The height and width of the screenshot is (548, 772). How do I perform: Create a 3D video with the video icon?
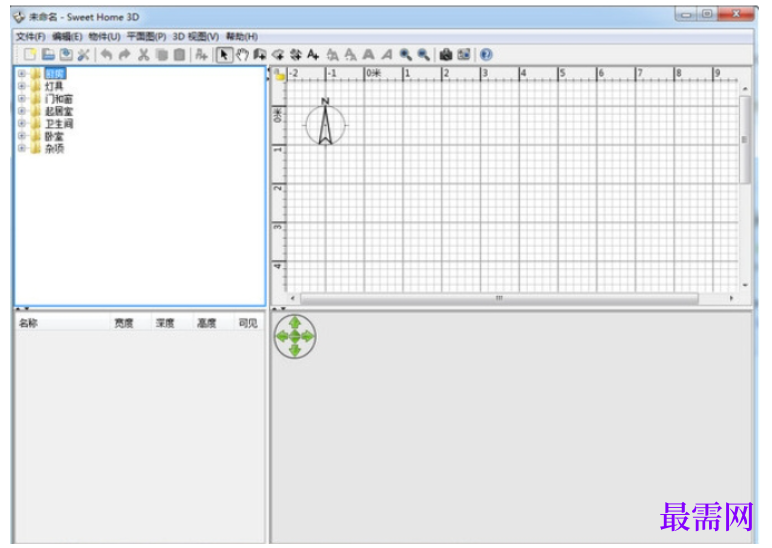pos(464,55)
